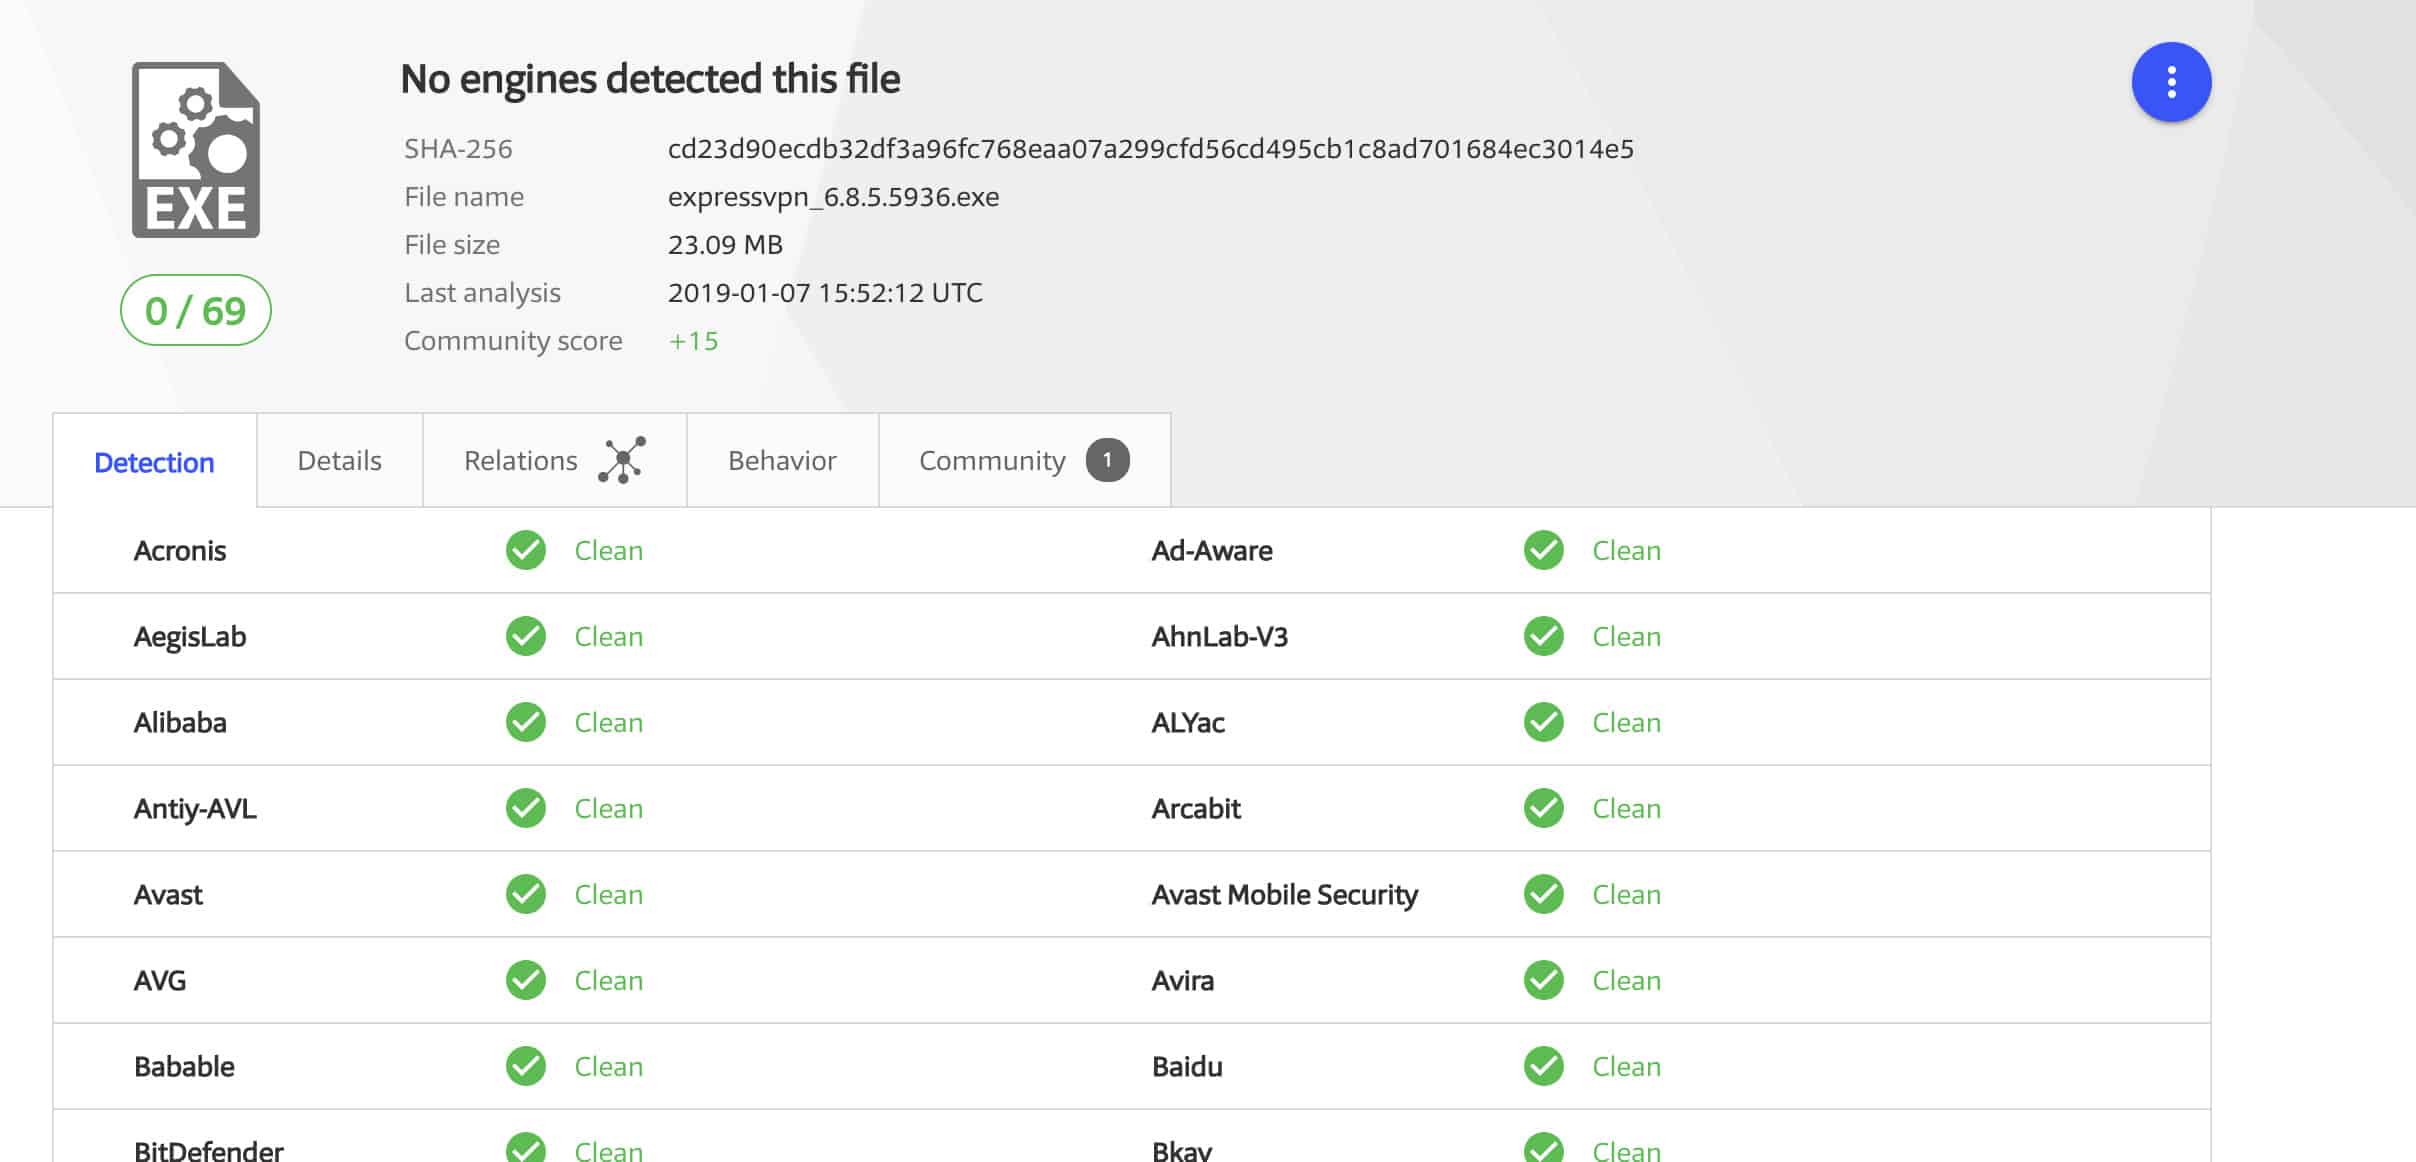The width and height of the screenshot is (2416, 1162).
Task: Open the Relations tab
Action: [555, 460]
